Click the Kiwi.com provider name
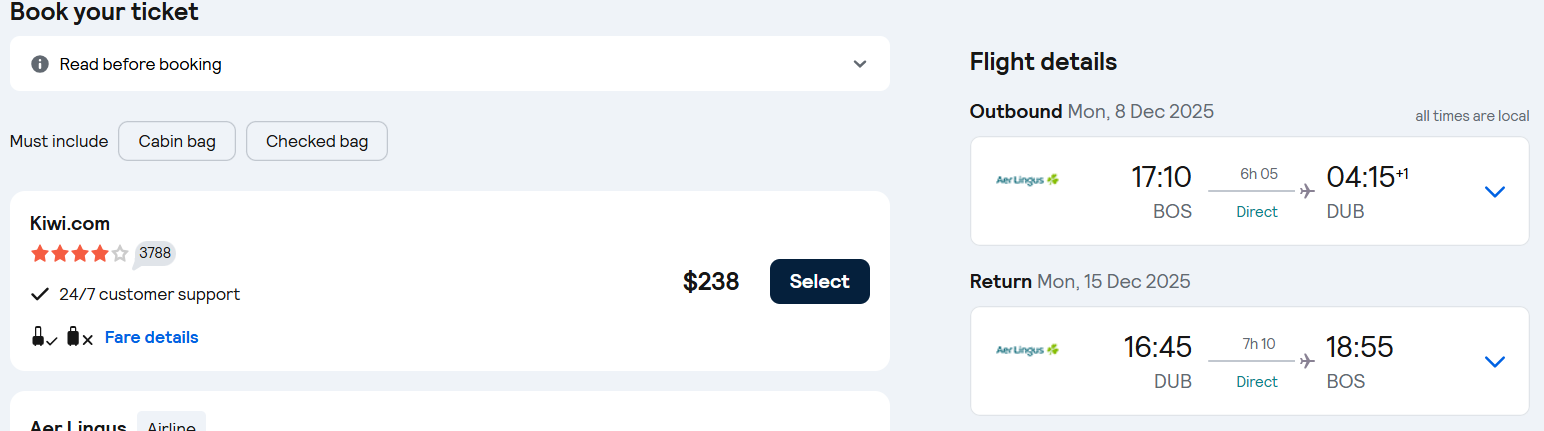Screen dimensions: 1544x431 (x=70, y=223)
